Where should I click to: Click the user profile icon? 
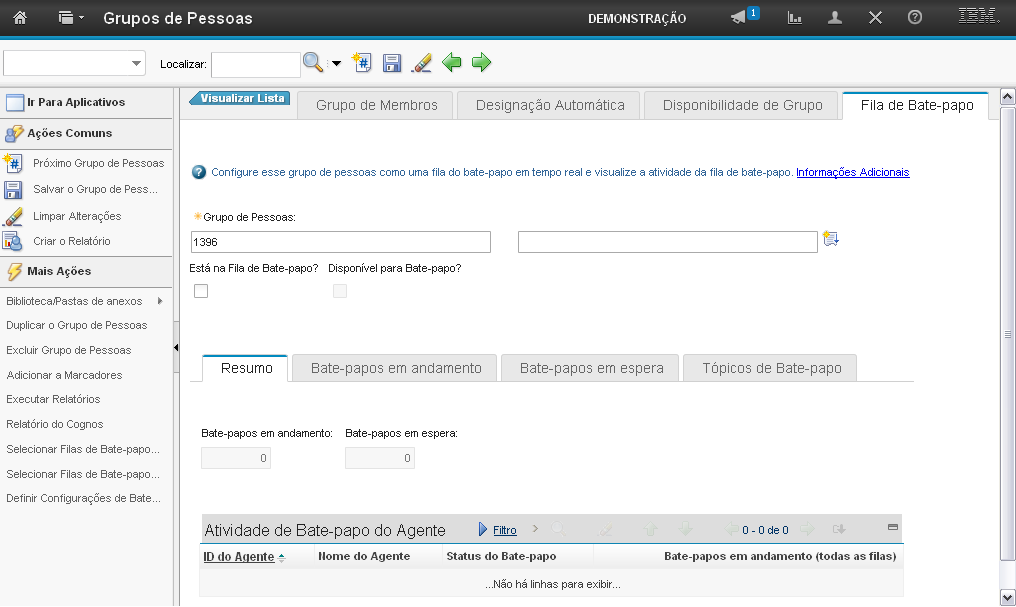[835, 18]
